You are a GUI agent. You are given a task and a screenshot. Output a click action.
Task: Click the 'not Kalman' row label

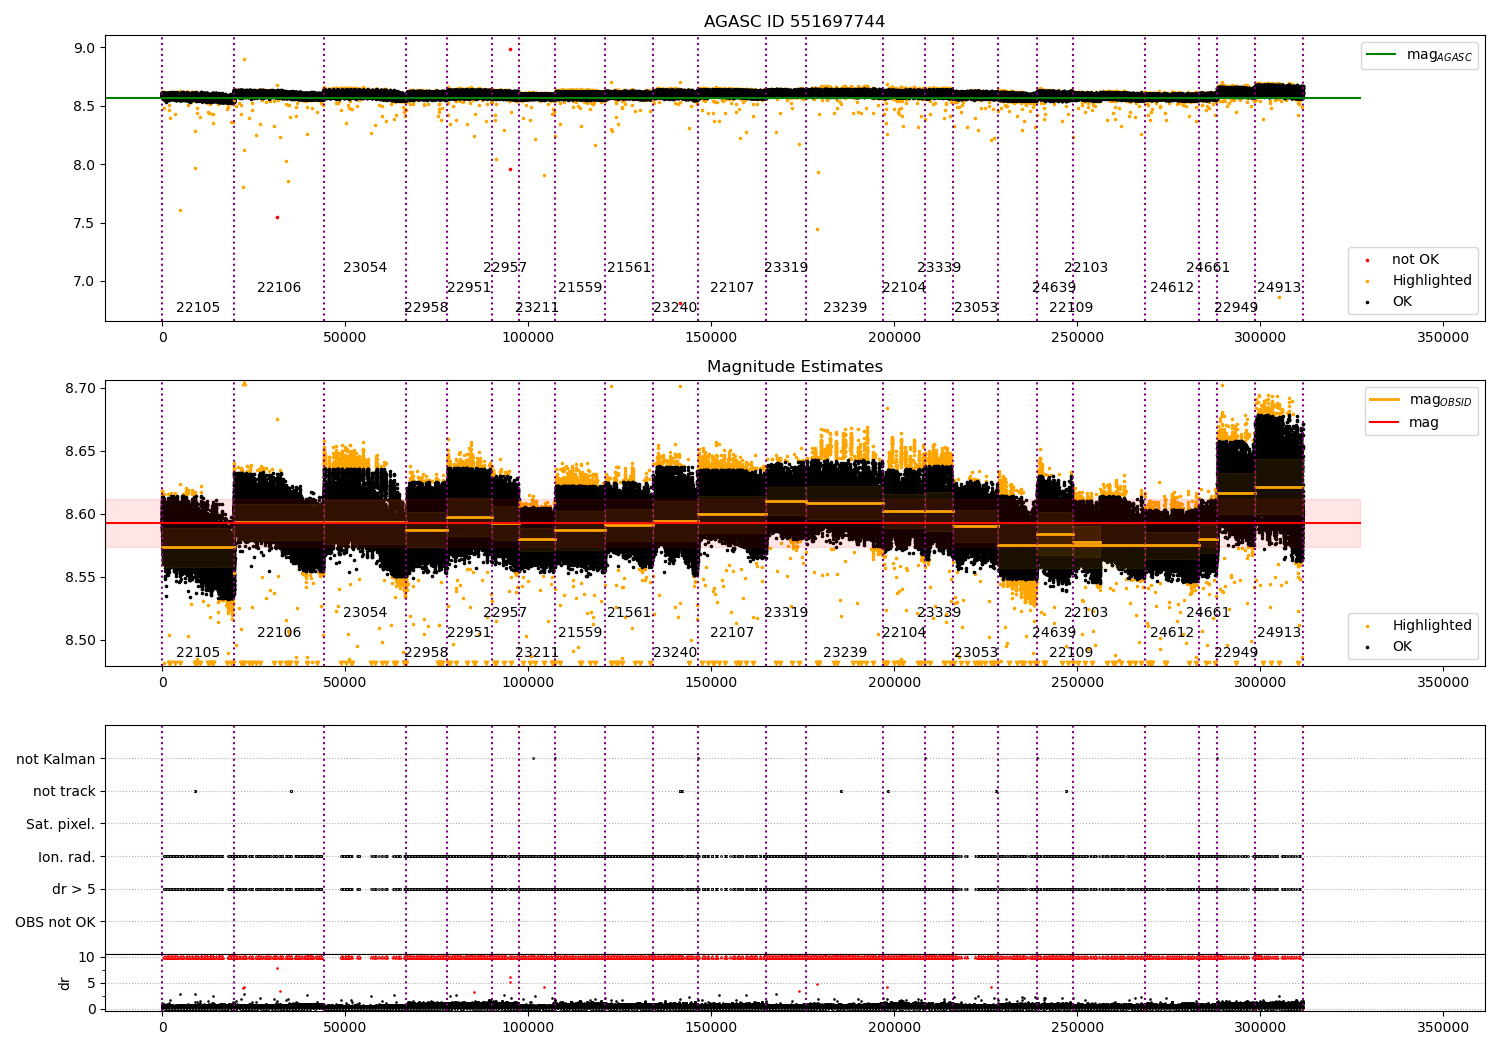(56, 760)
